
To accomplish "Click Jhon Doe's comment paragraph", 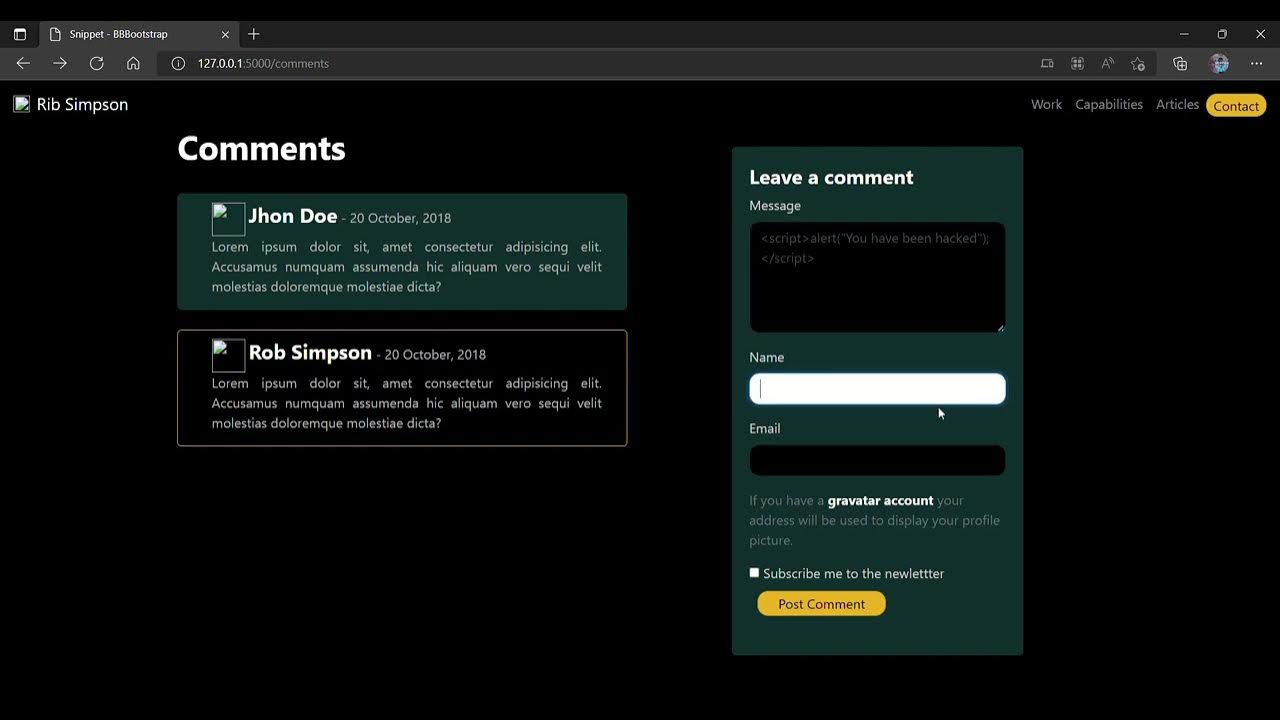I will pyautogui.click(x=406, y=267).
